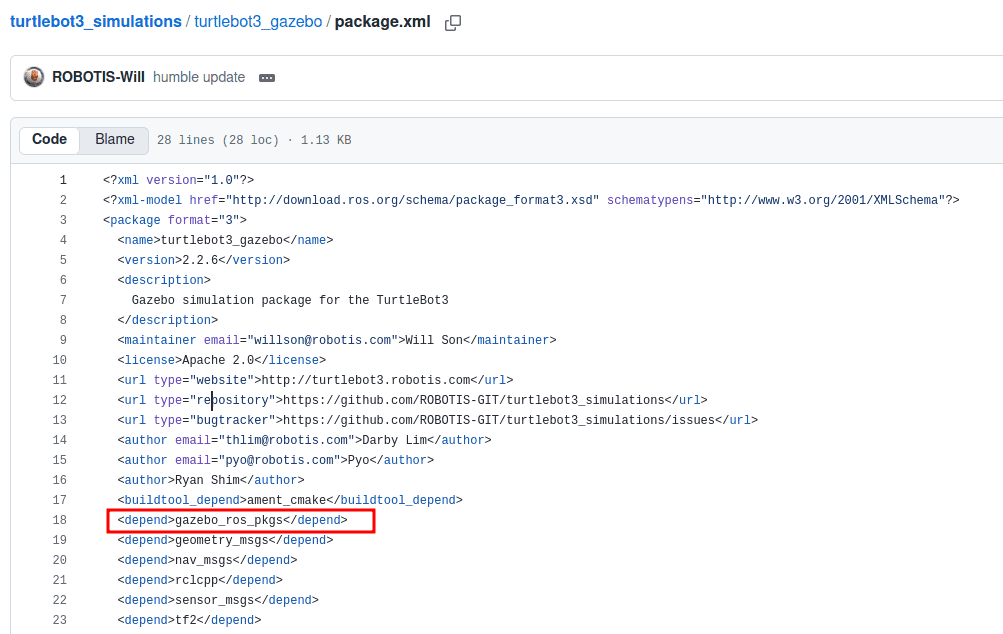Open the "humble update" commit
The height and width of the screenshot is (634, 1003).
(199, 77)
